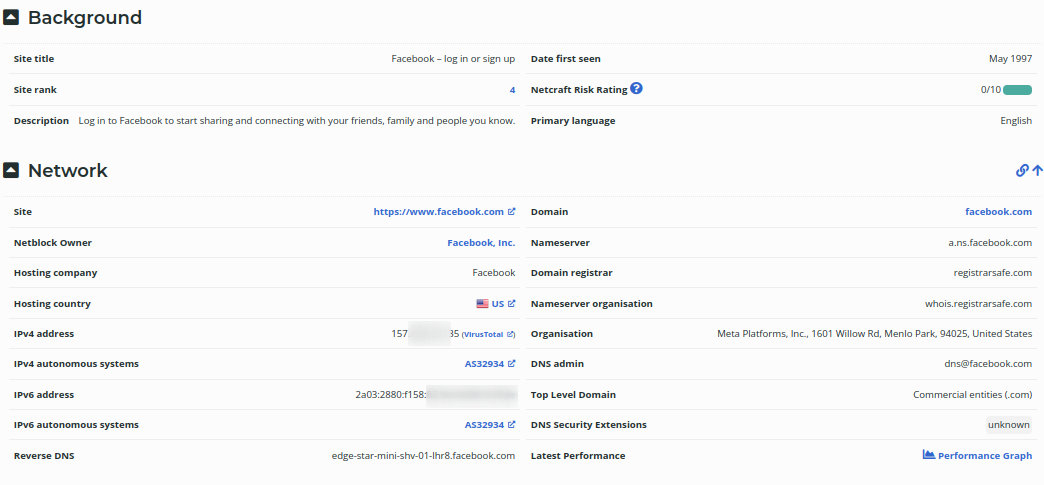The image size is (1044, 485).
Task: Click the external link icon beside the site URL
Action: pos(512,212)
